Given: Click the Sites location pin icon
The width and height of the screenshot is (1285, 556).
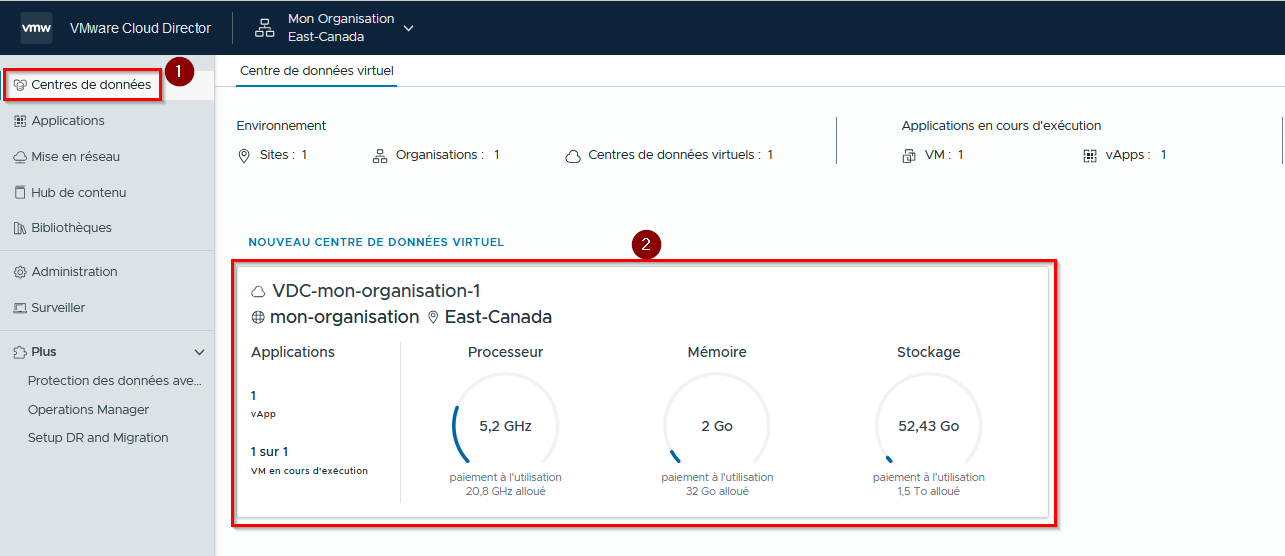Looking at the screenshot, I should click(244, 156).
